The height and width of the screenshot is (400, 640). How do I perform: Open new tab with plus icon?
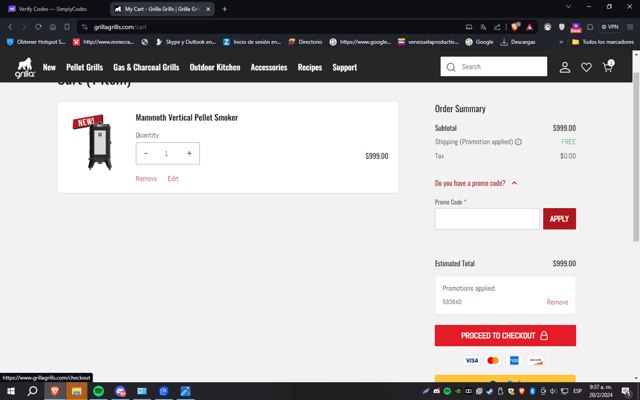224,9
